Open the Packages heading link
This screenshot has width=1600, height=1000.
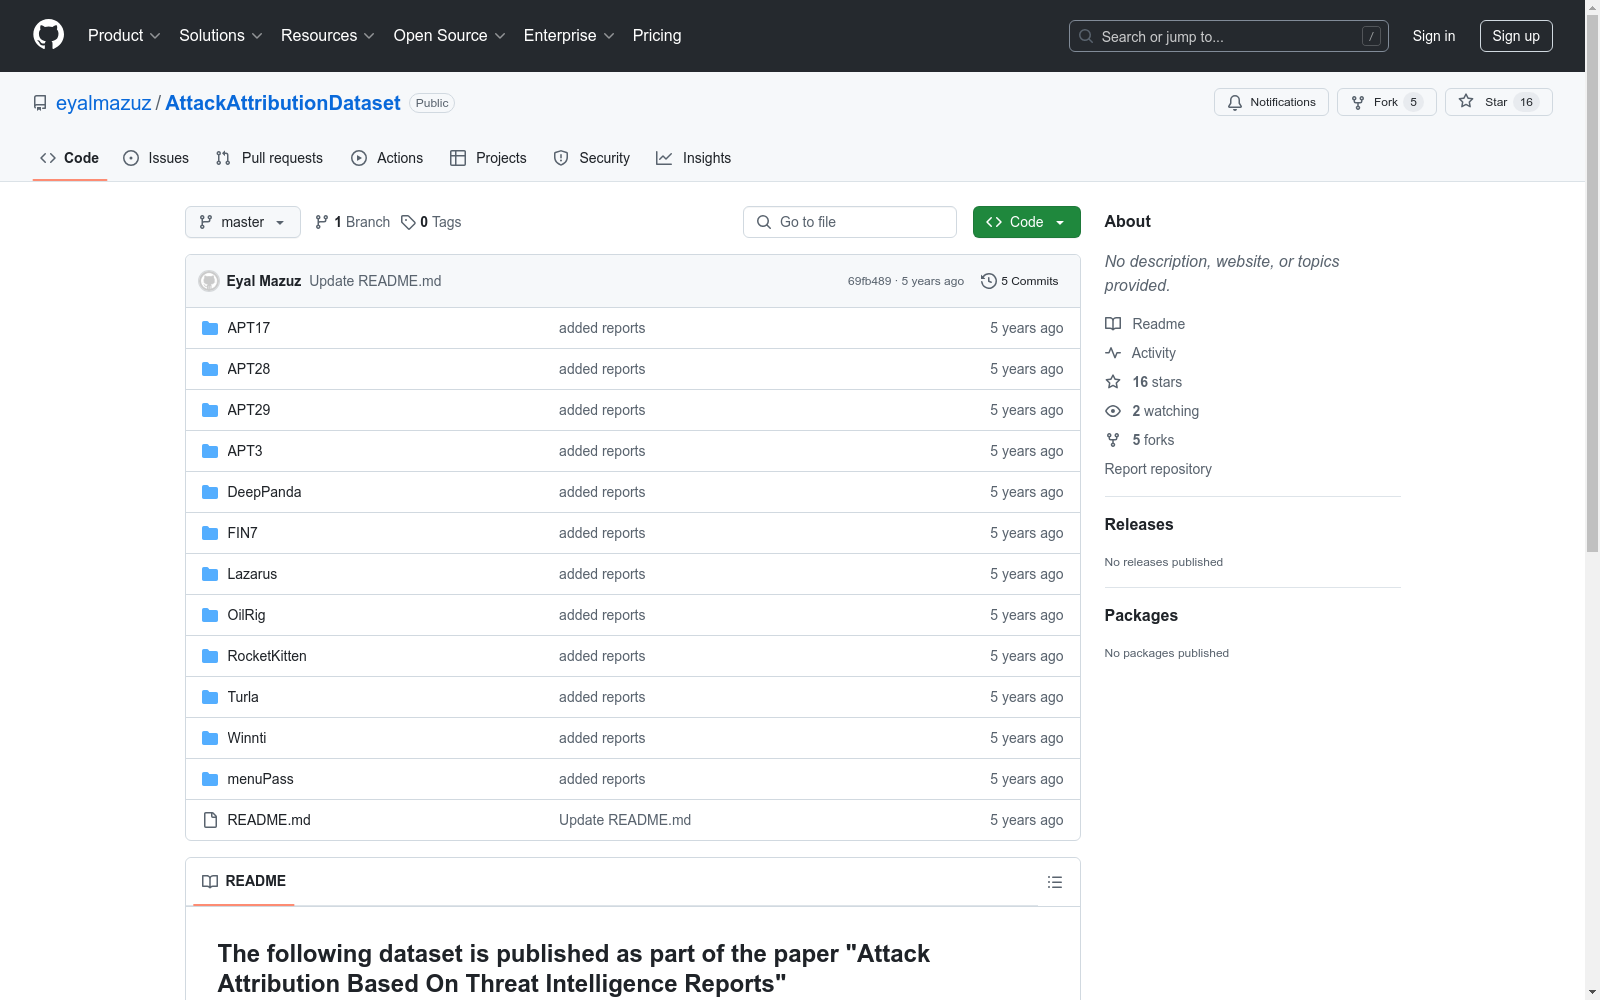(x=1141, y=615)
